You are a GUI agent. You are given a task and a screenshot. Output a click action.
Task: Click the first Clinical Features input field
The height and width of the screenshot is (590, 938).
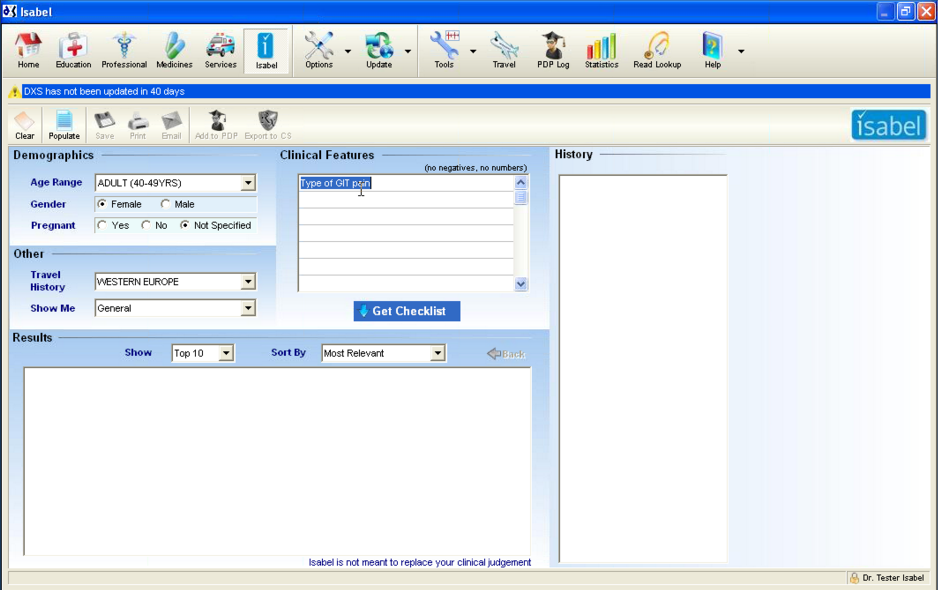point(406,183)
